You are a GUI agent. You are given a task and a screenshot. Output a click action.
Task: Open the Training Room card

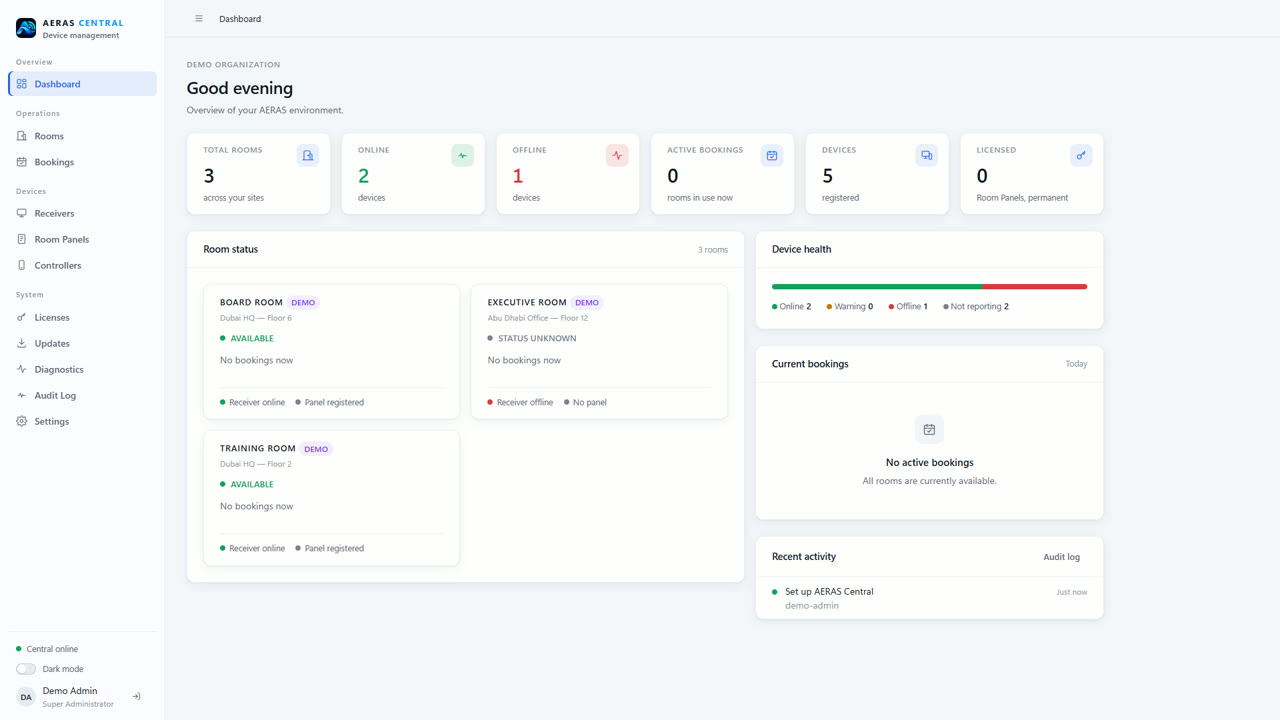331,498
